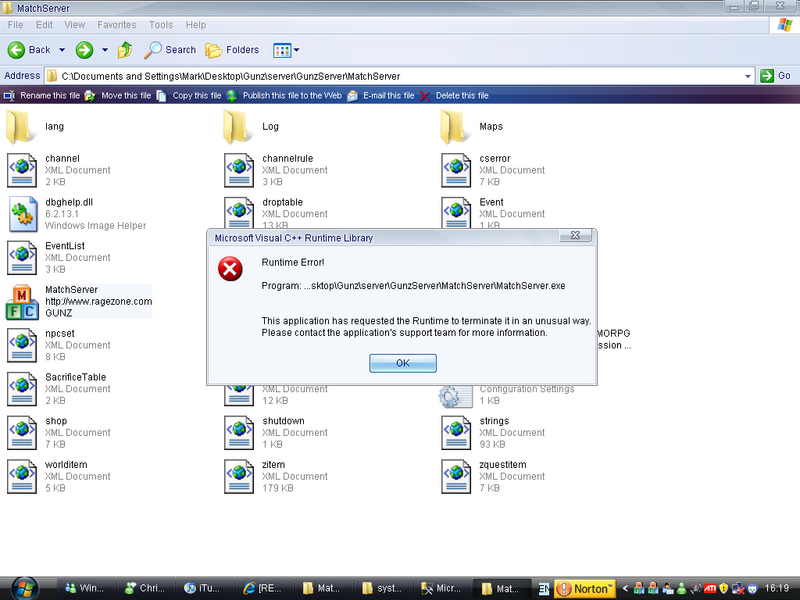Click the address bar path field
This screenshot has height=600, width=800.
[x=400, y=75]
